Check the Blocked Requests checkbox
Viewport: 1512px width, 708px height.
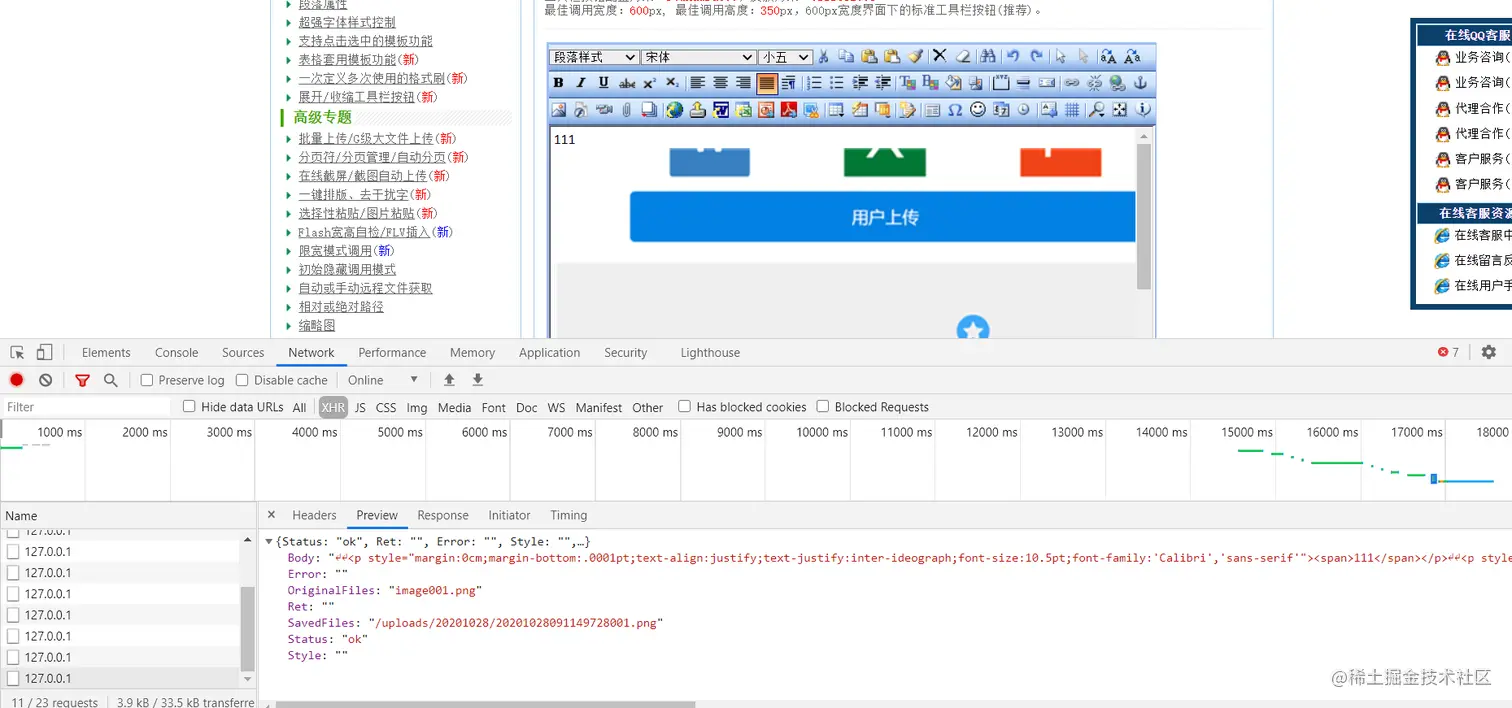[x=823, y=406]
